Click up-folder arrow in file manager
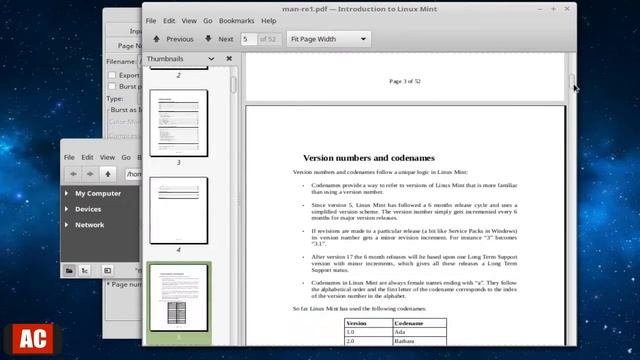The width and height of the screenshot is (640, 360). (108, 174)
